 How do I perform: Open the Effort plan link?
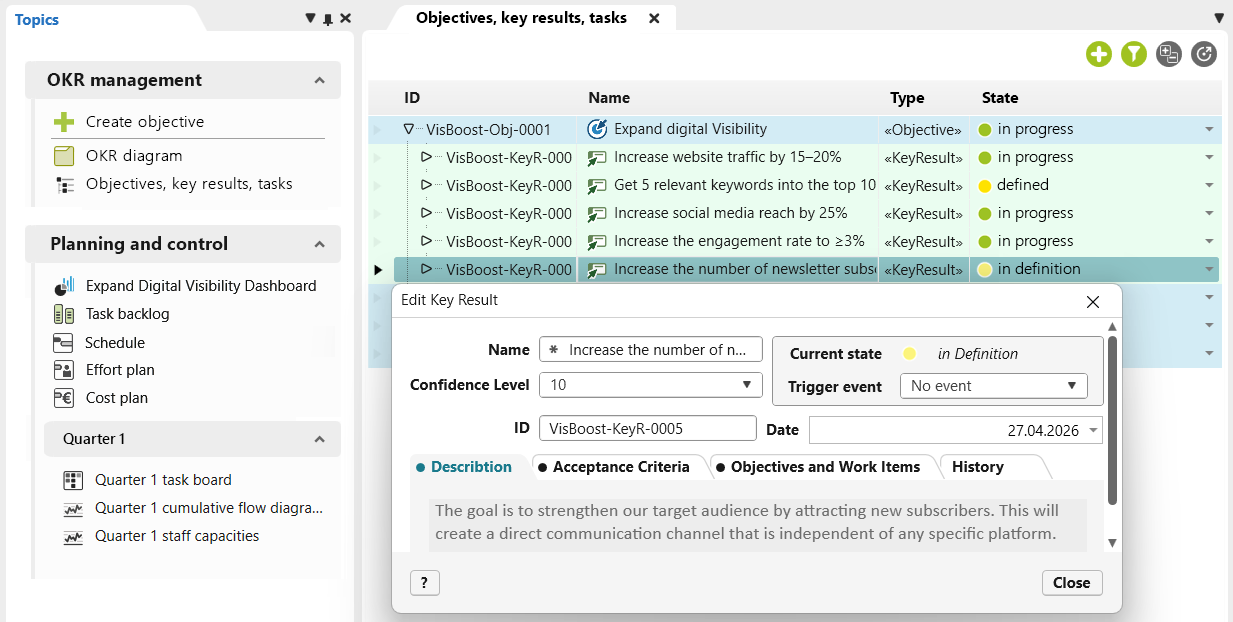120,370
